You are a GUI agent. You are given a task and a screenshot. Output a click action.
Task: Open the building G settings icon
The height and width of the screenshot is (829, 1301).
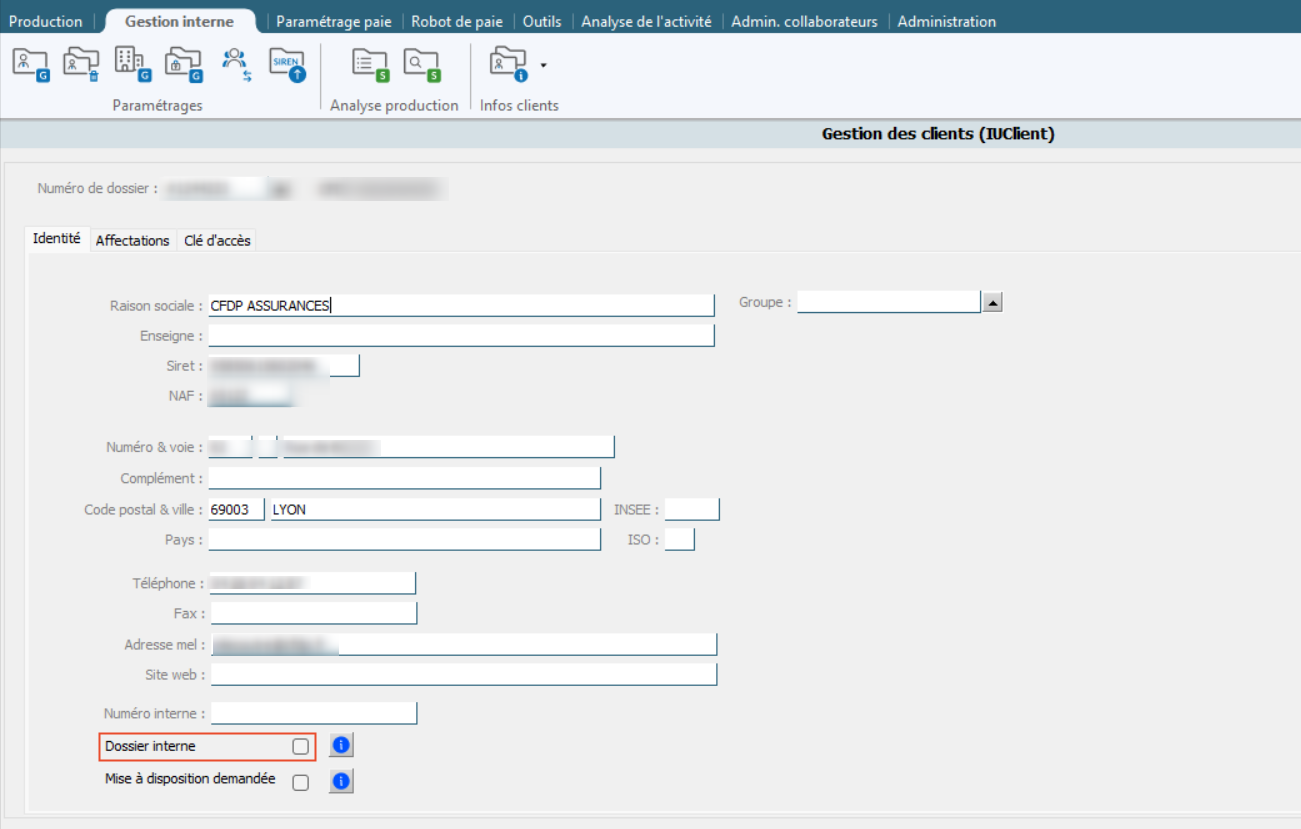coord(133,64)
